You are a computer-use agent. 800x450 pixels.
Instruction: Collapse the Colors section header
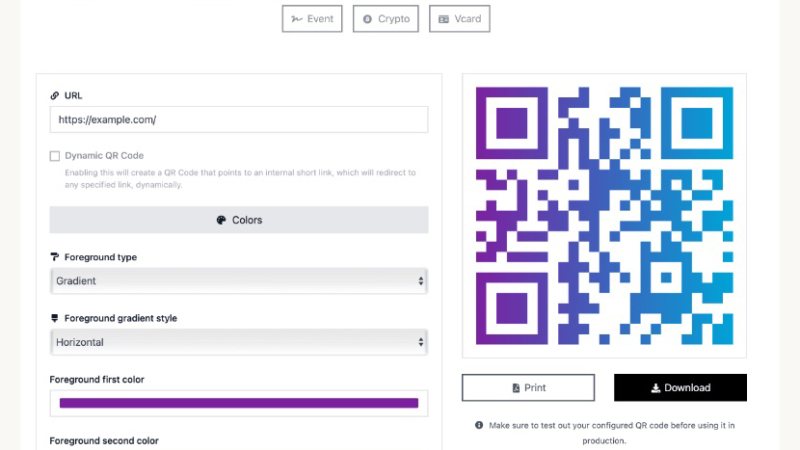coord(239,220)
